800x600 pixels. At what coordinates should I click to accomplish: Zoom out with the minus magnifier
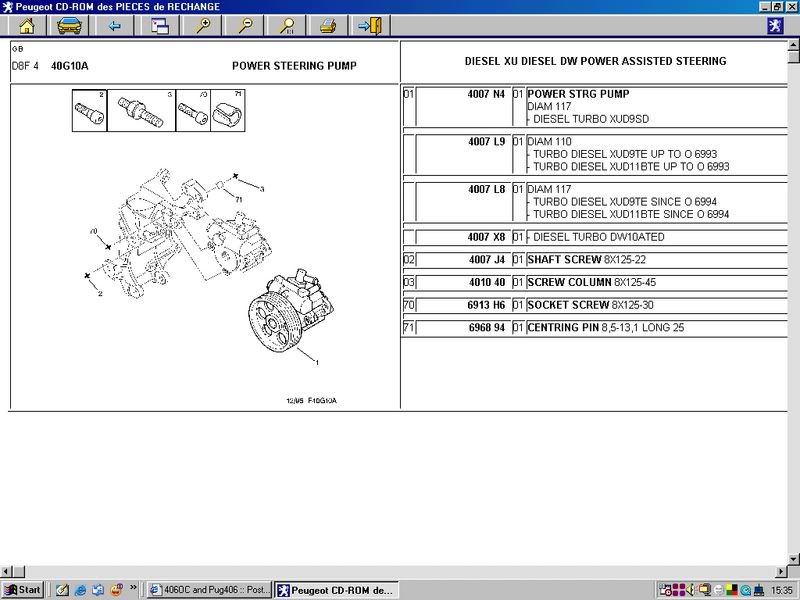point(246,26)
